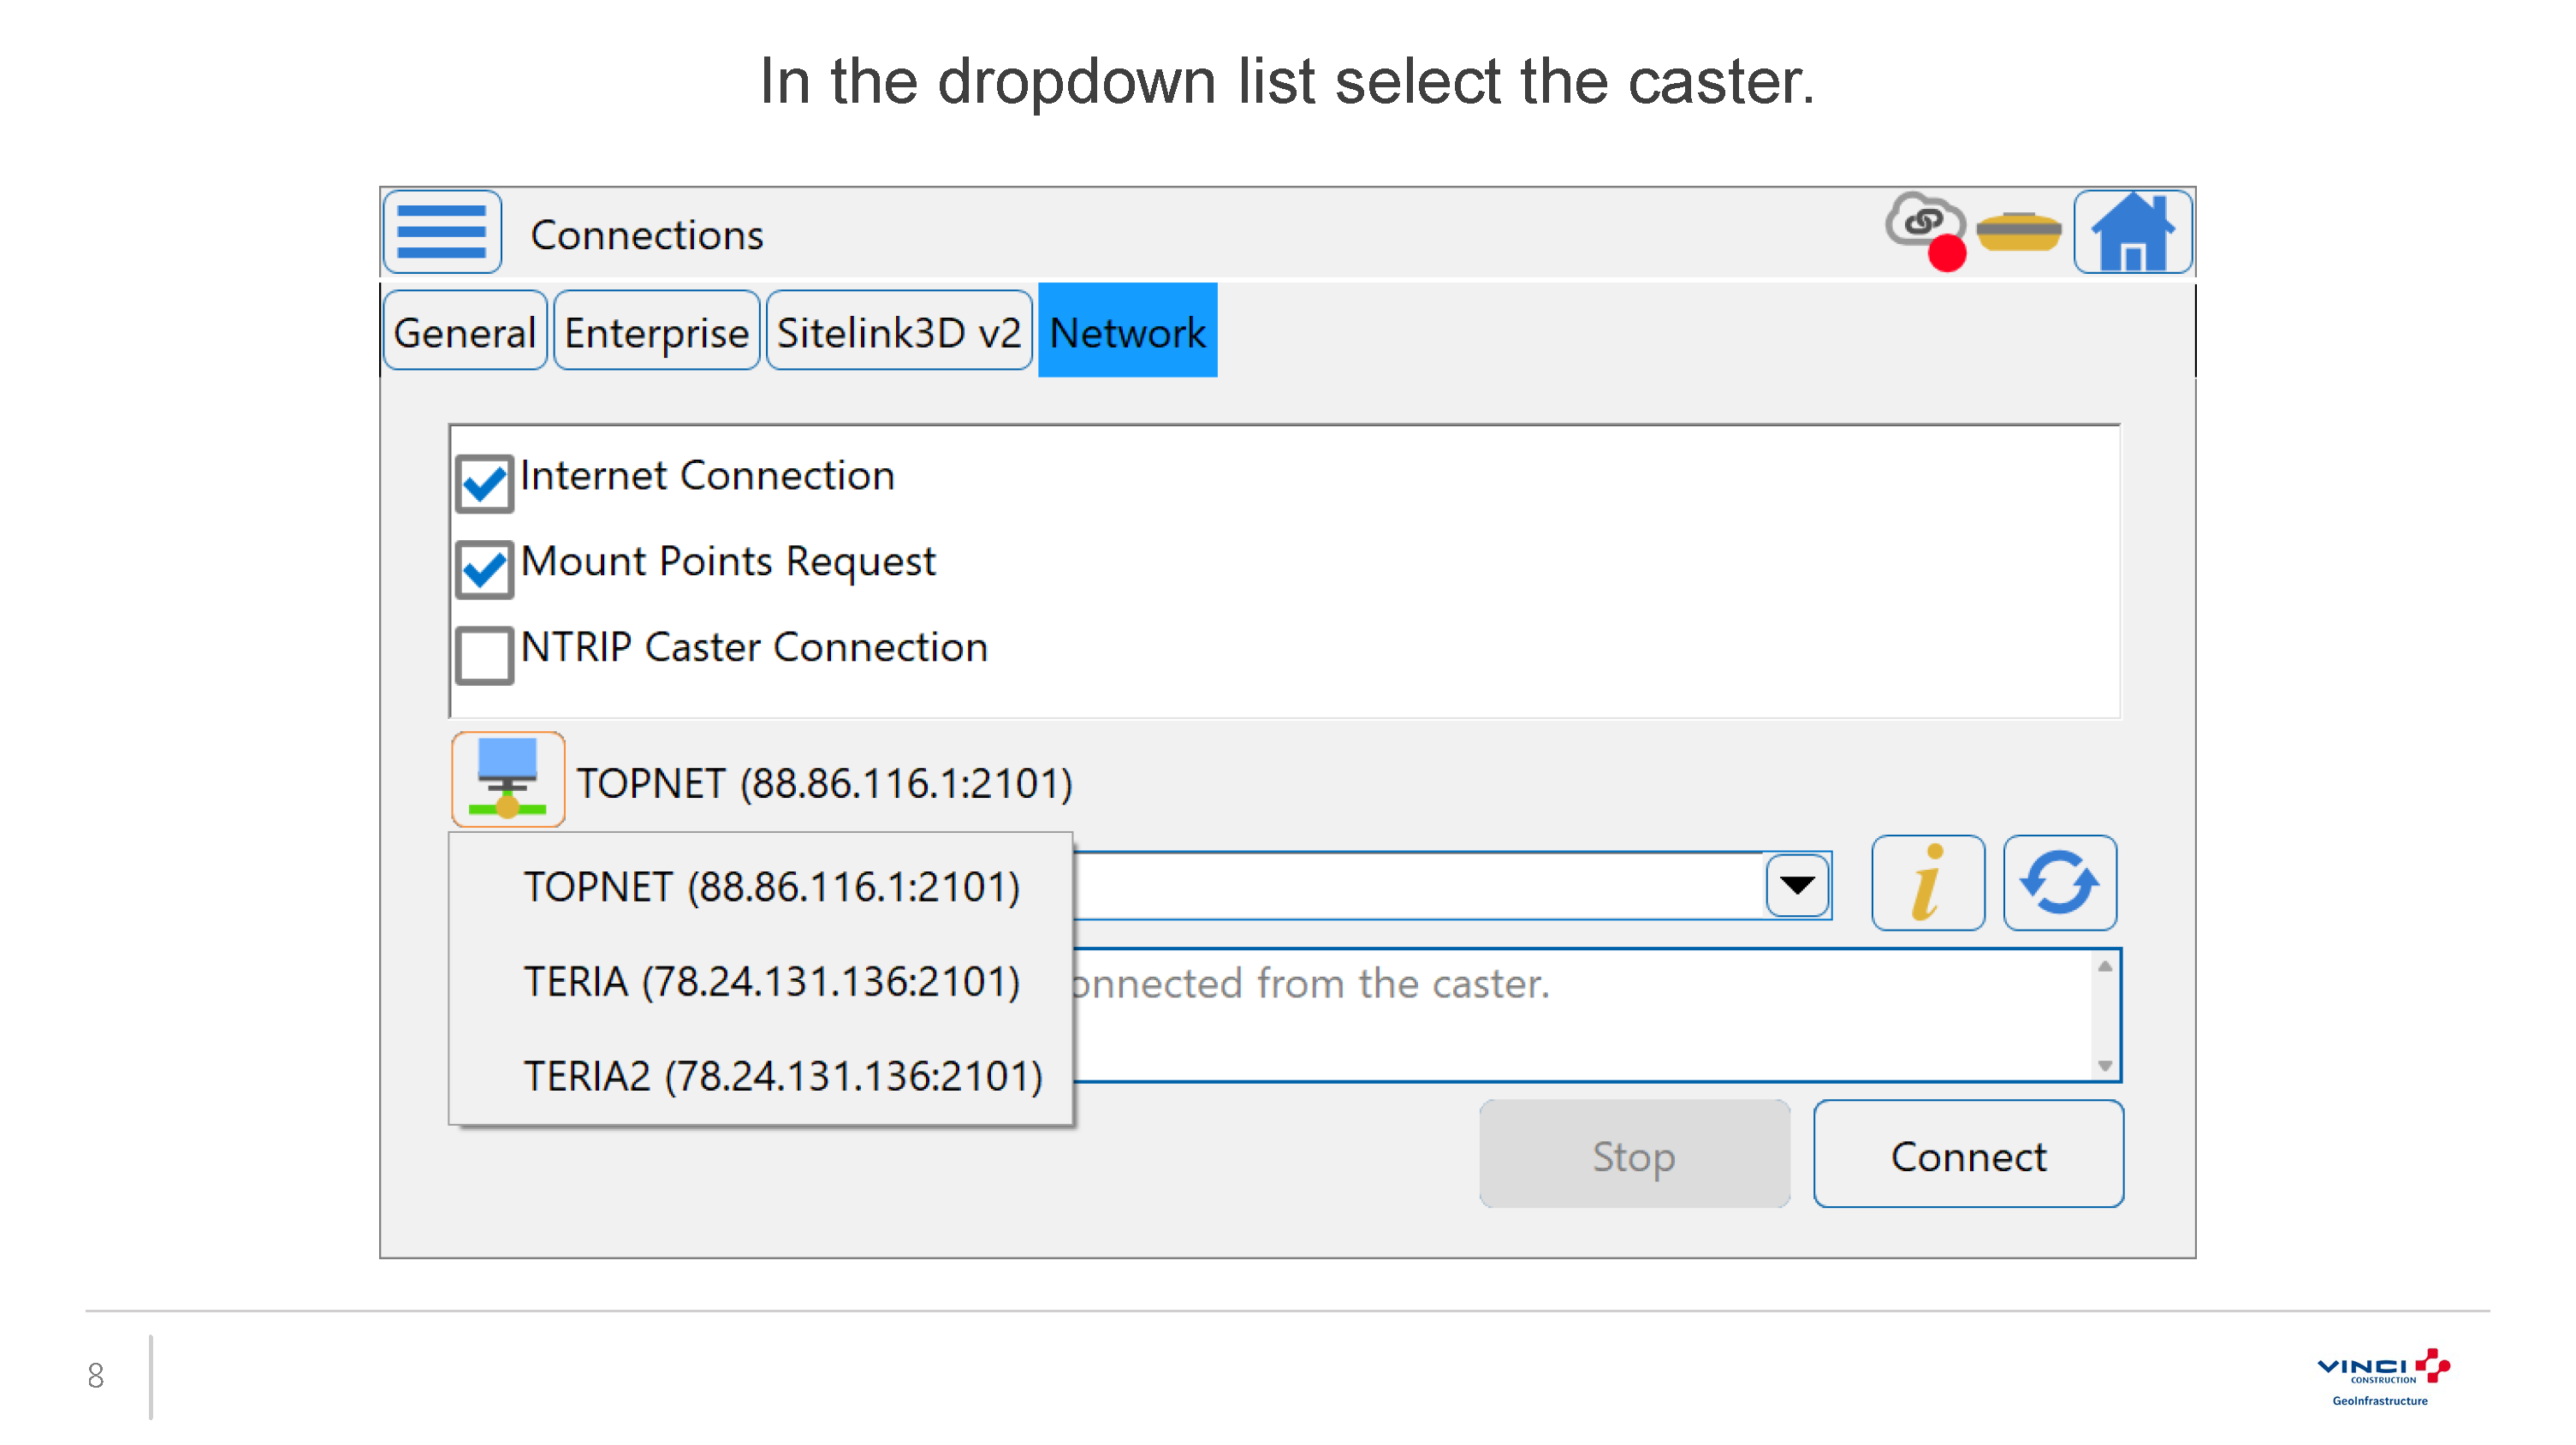2576x1445 pixels.
Task: Open the network caster configuration icon
Action: coord(508,780)
